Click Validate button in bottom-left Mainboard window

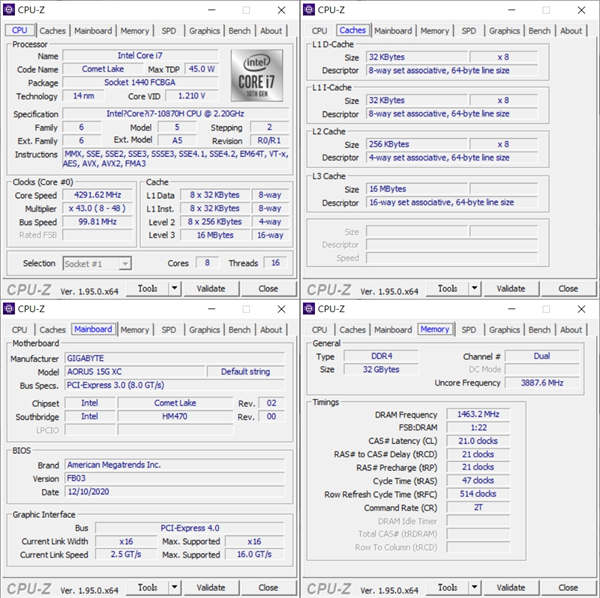tap(211, 587)
